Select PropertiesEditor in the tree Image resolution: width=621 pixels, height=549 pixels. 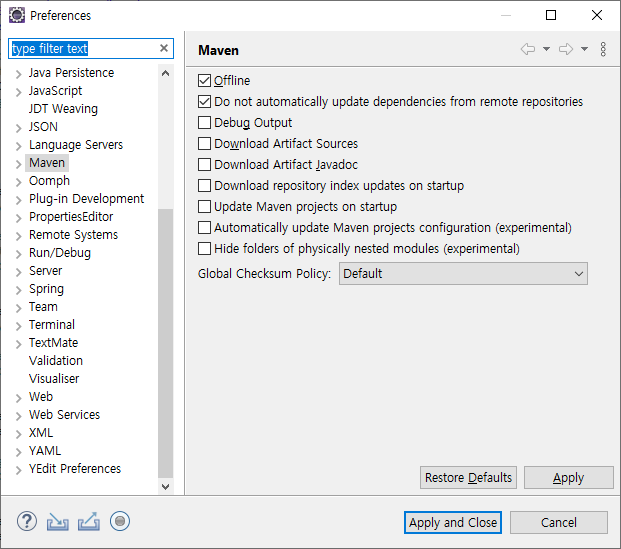pyautogui.click(x=71, y=217)
